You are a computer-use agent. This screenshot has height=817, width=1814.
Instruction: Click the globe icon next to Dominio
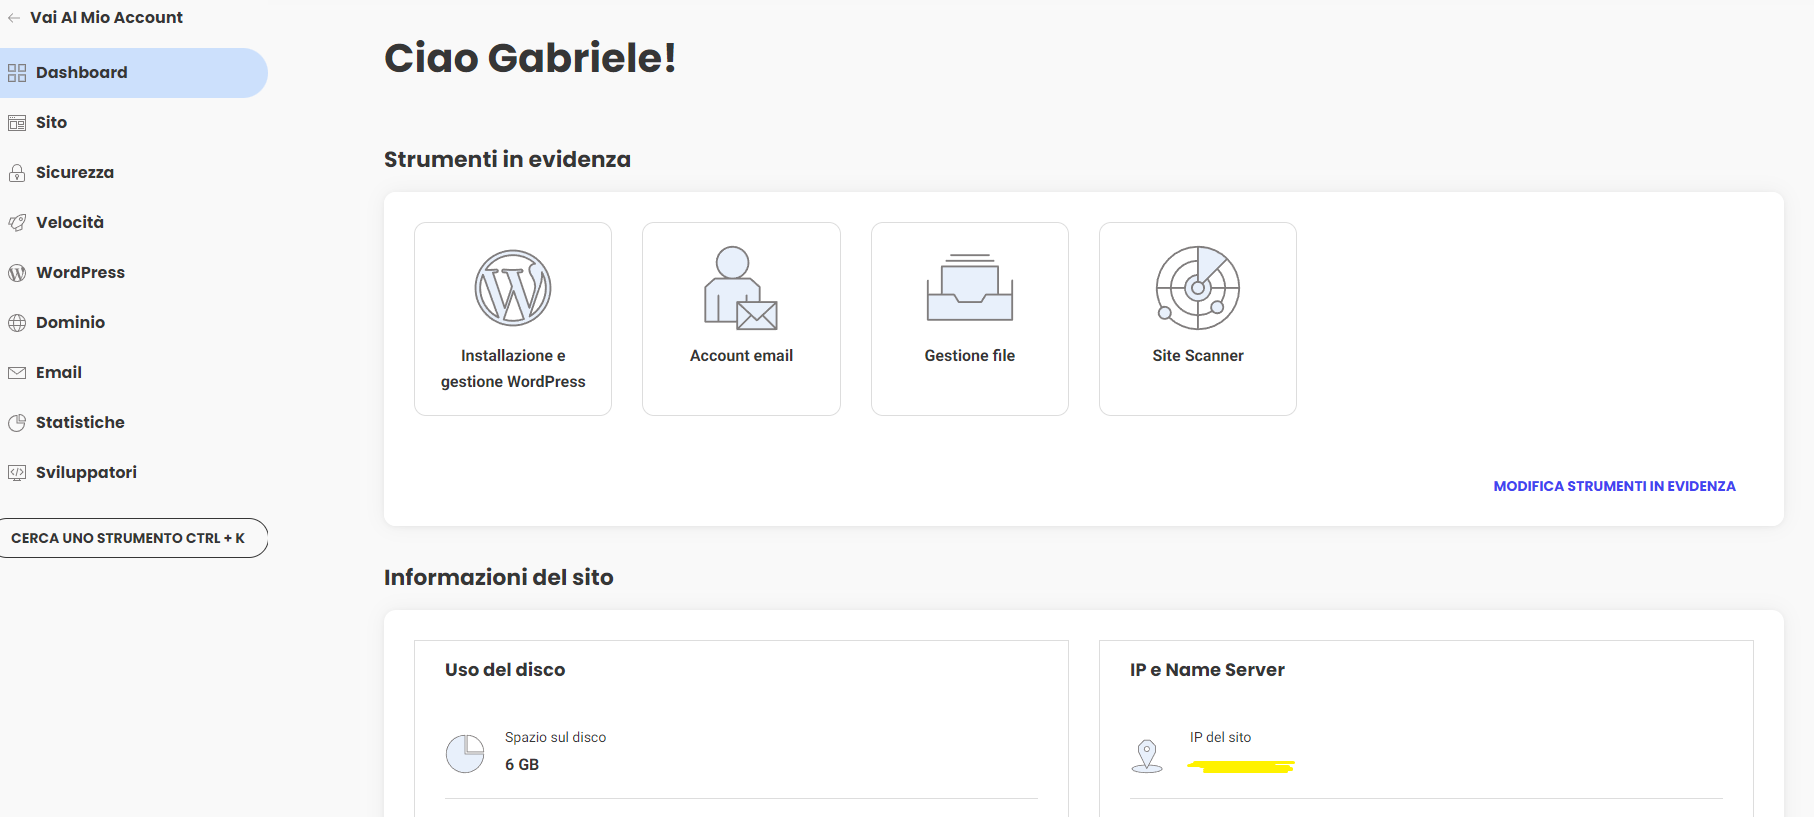pyautogui.click(x=17, y=323)
